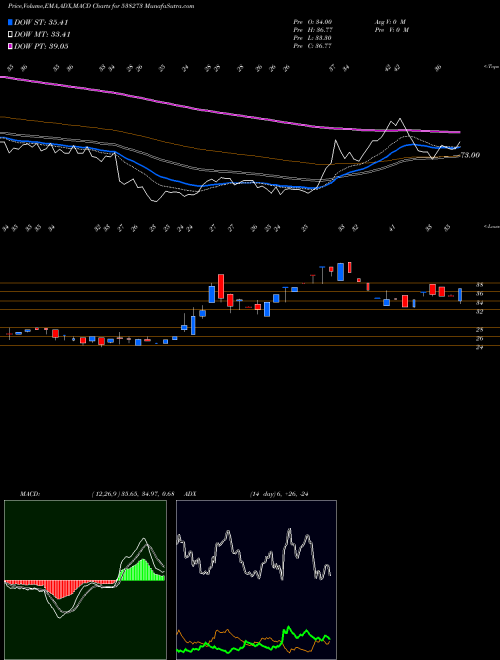The height and width of the screenshot is (660, 500).
Task: Click the 34 price axis label
Action: (x=479, y=303)
